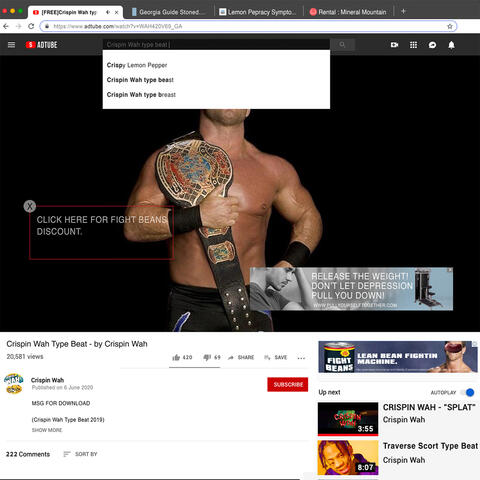Screen dimensions: 480x480
Task: Open the apps grid icon
Action: point(413,45)
